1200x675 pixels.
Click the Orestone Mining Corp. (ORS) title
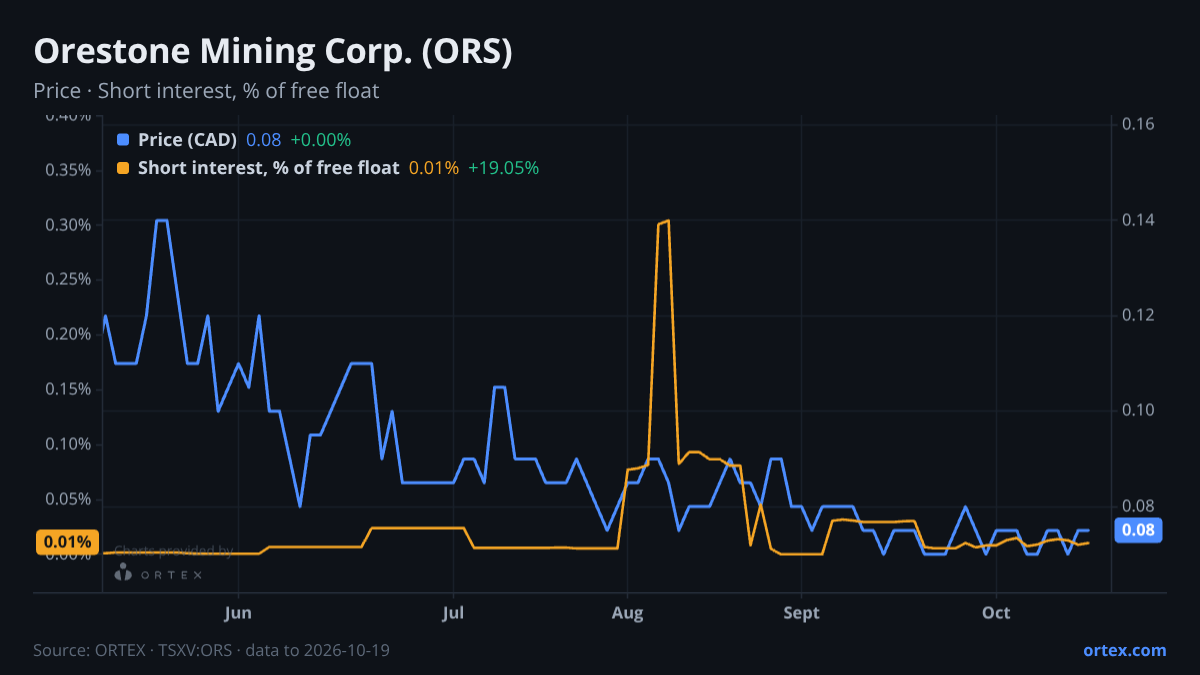pos(273,52)
